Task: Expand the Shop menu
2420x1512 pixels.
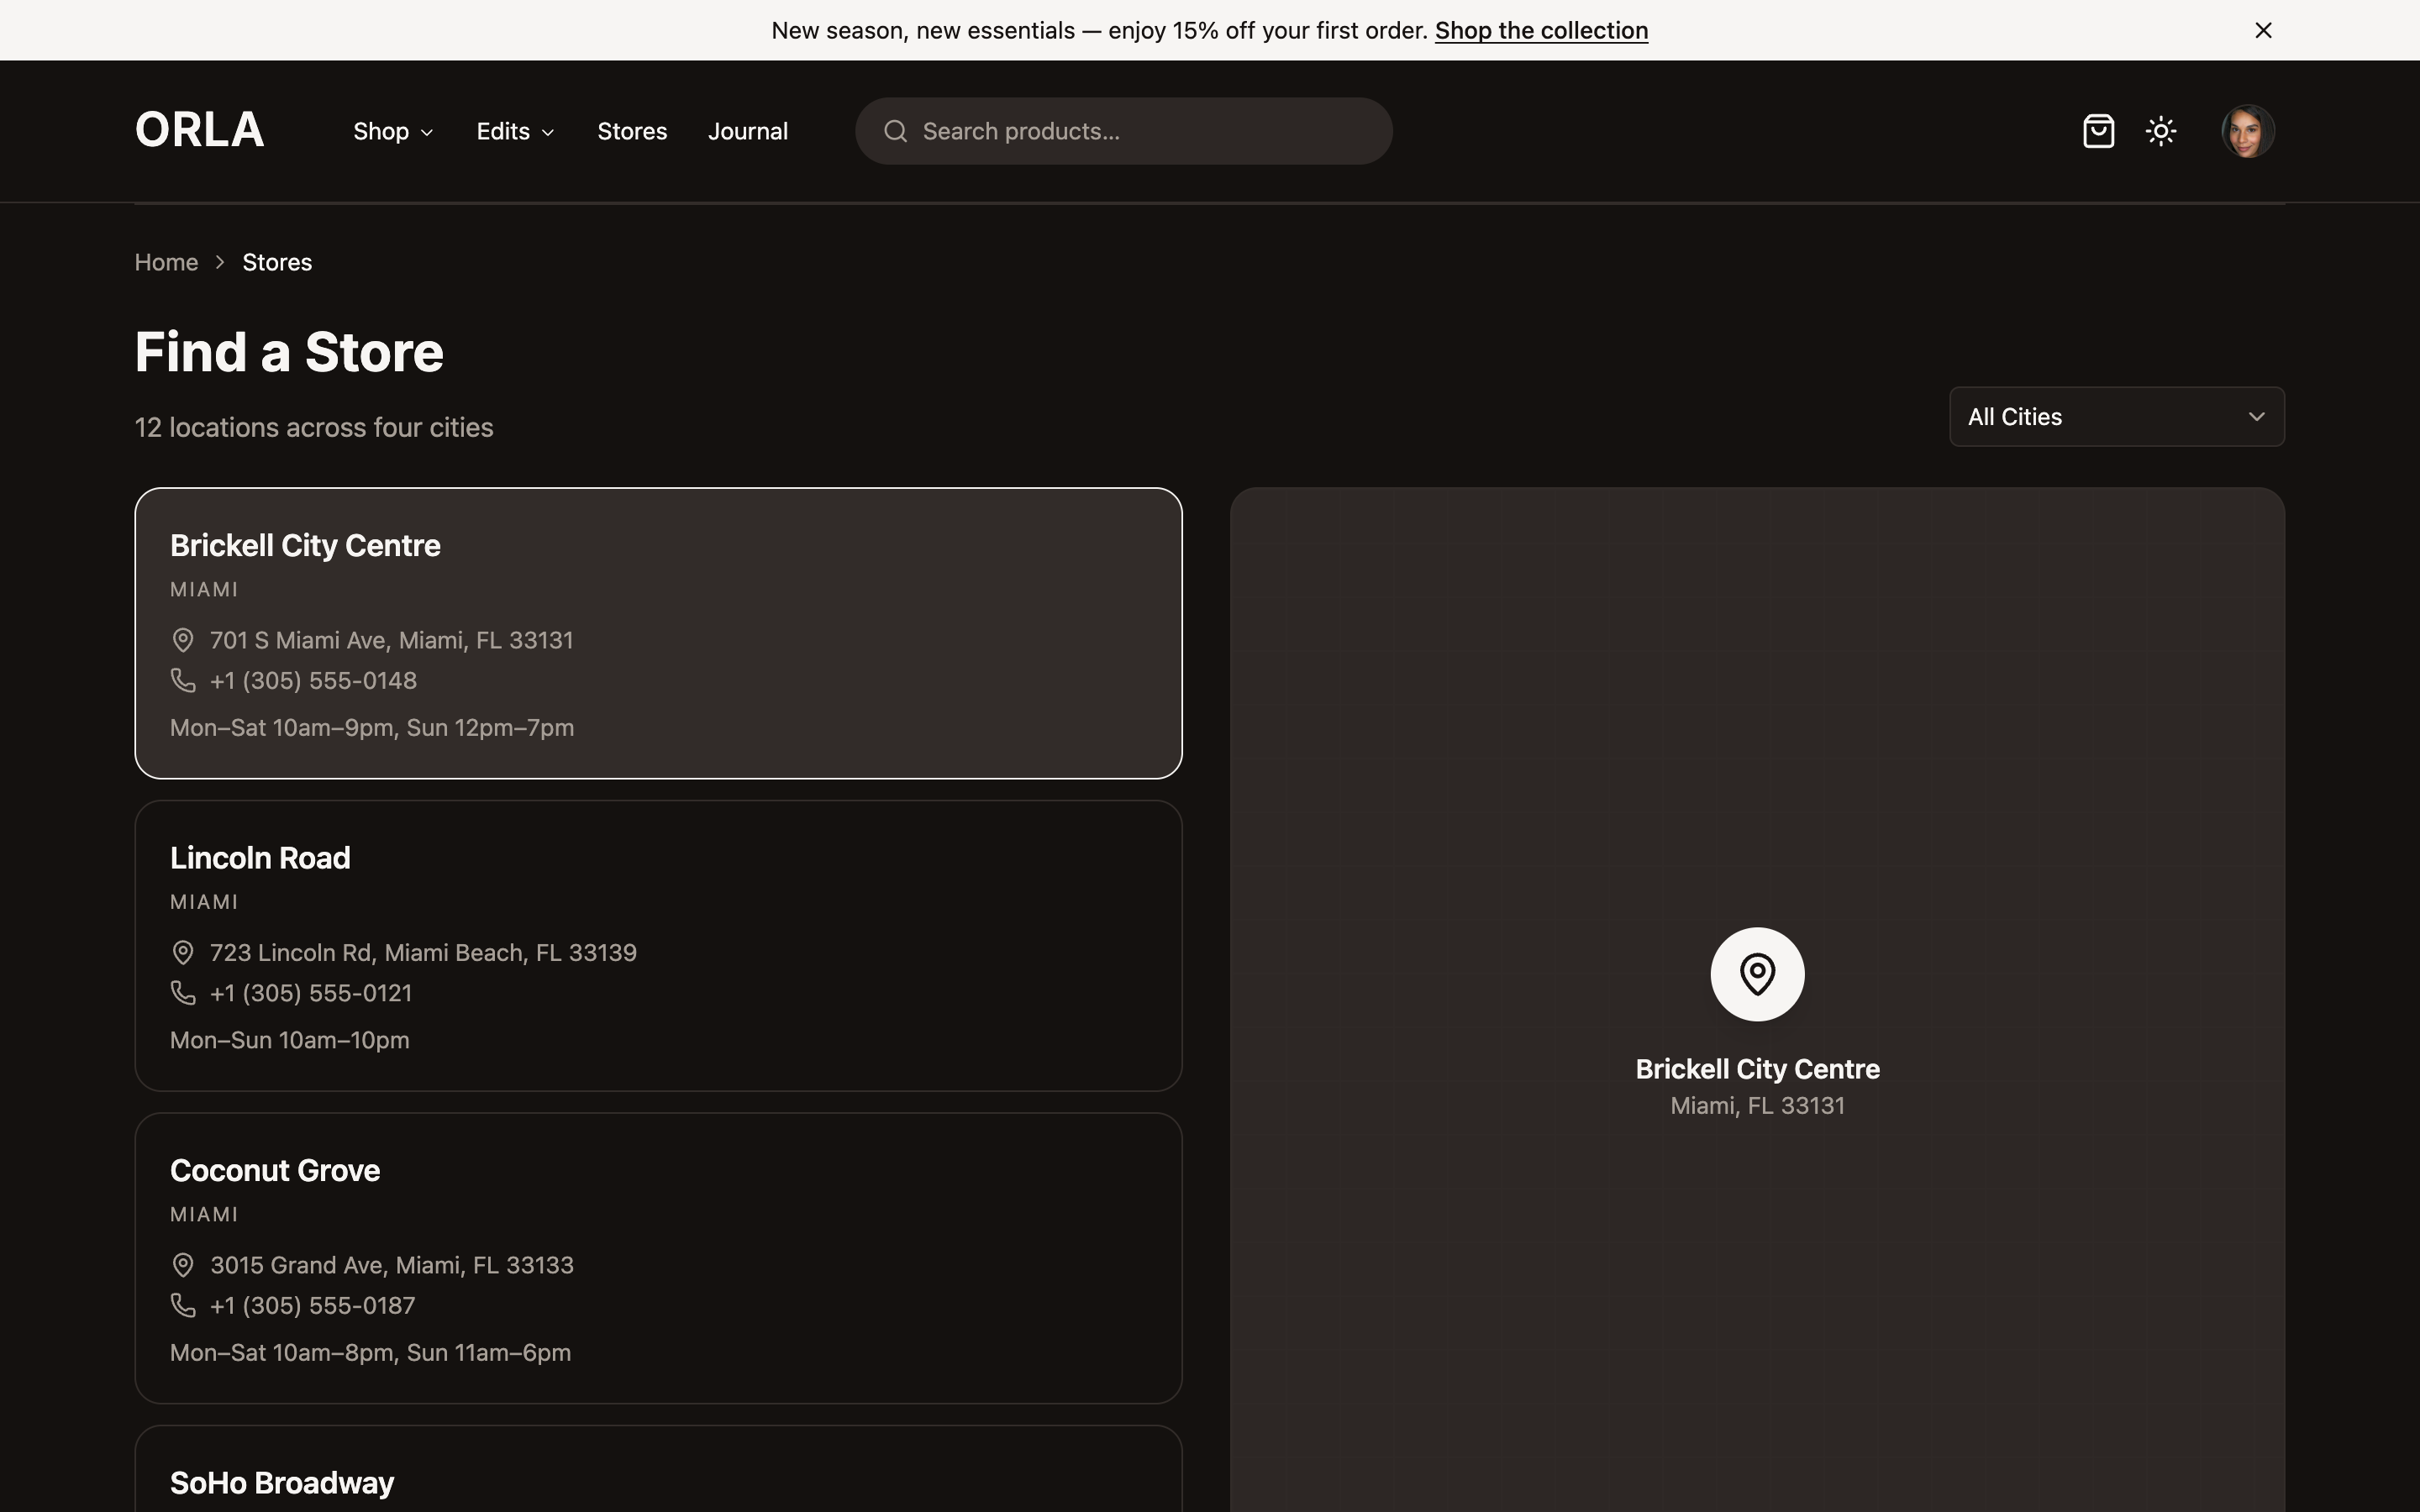Action: 393,131
